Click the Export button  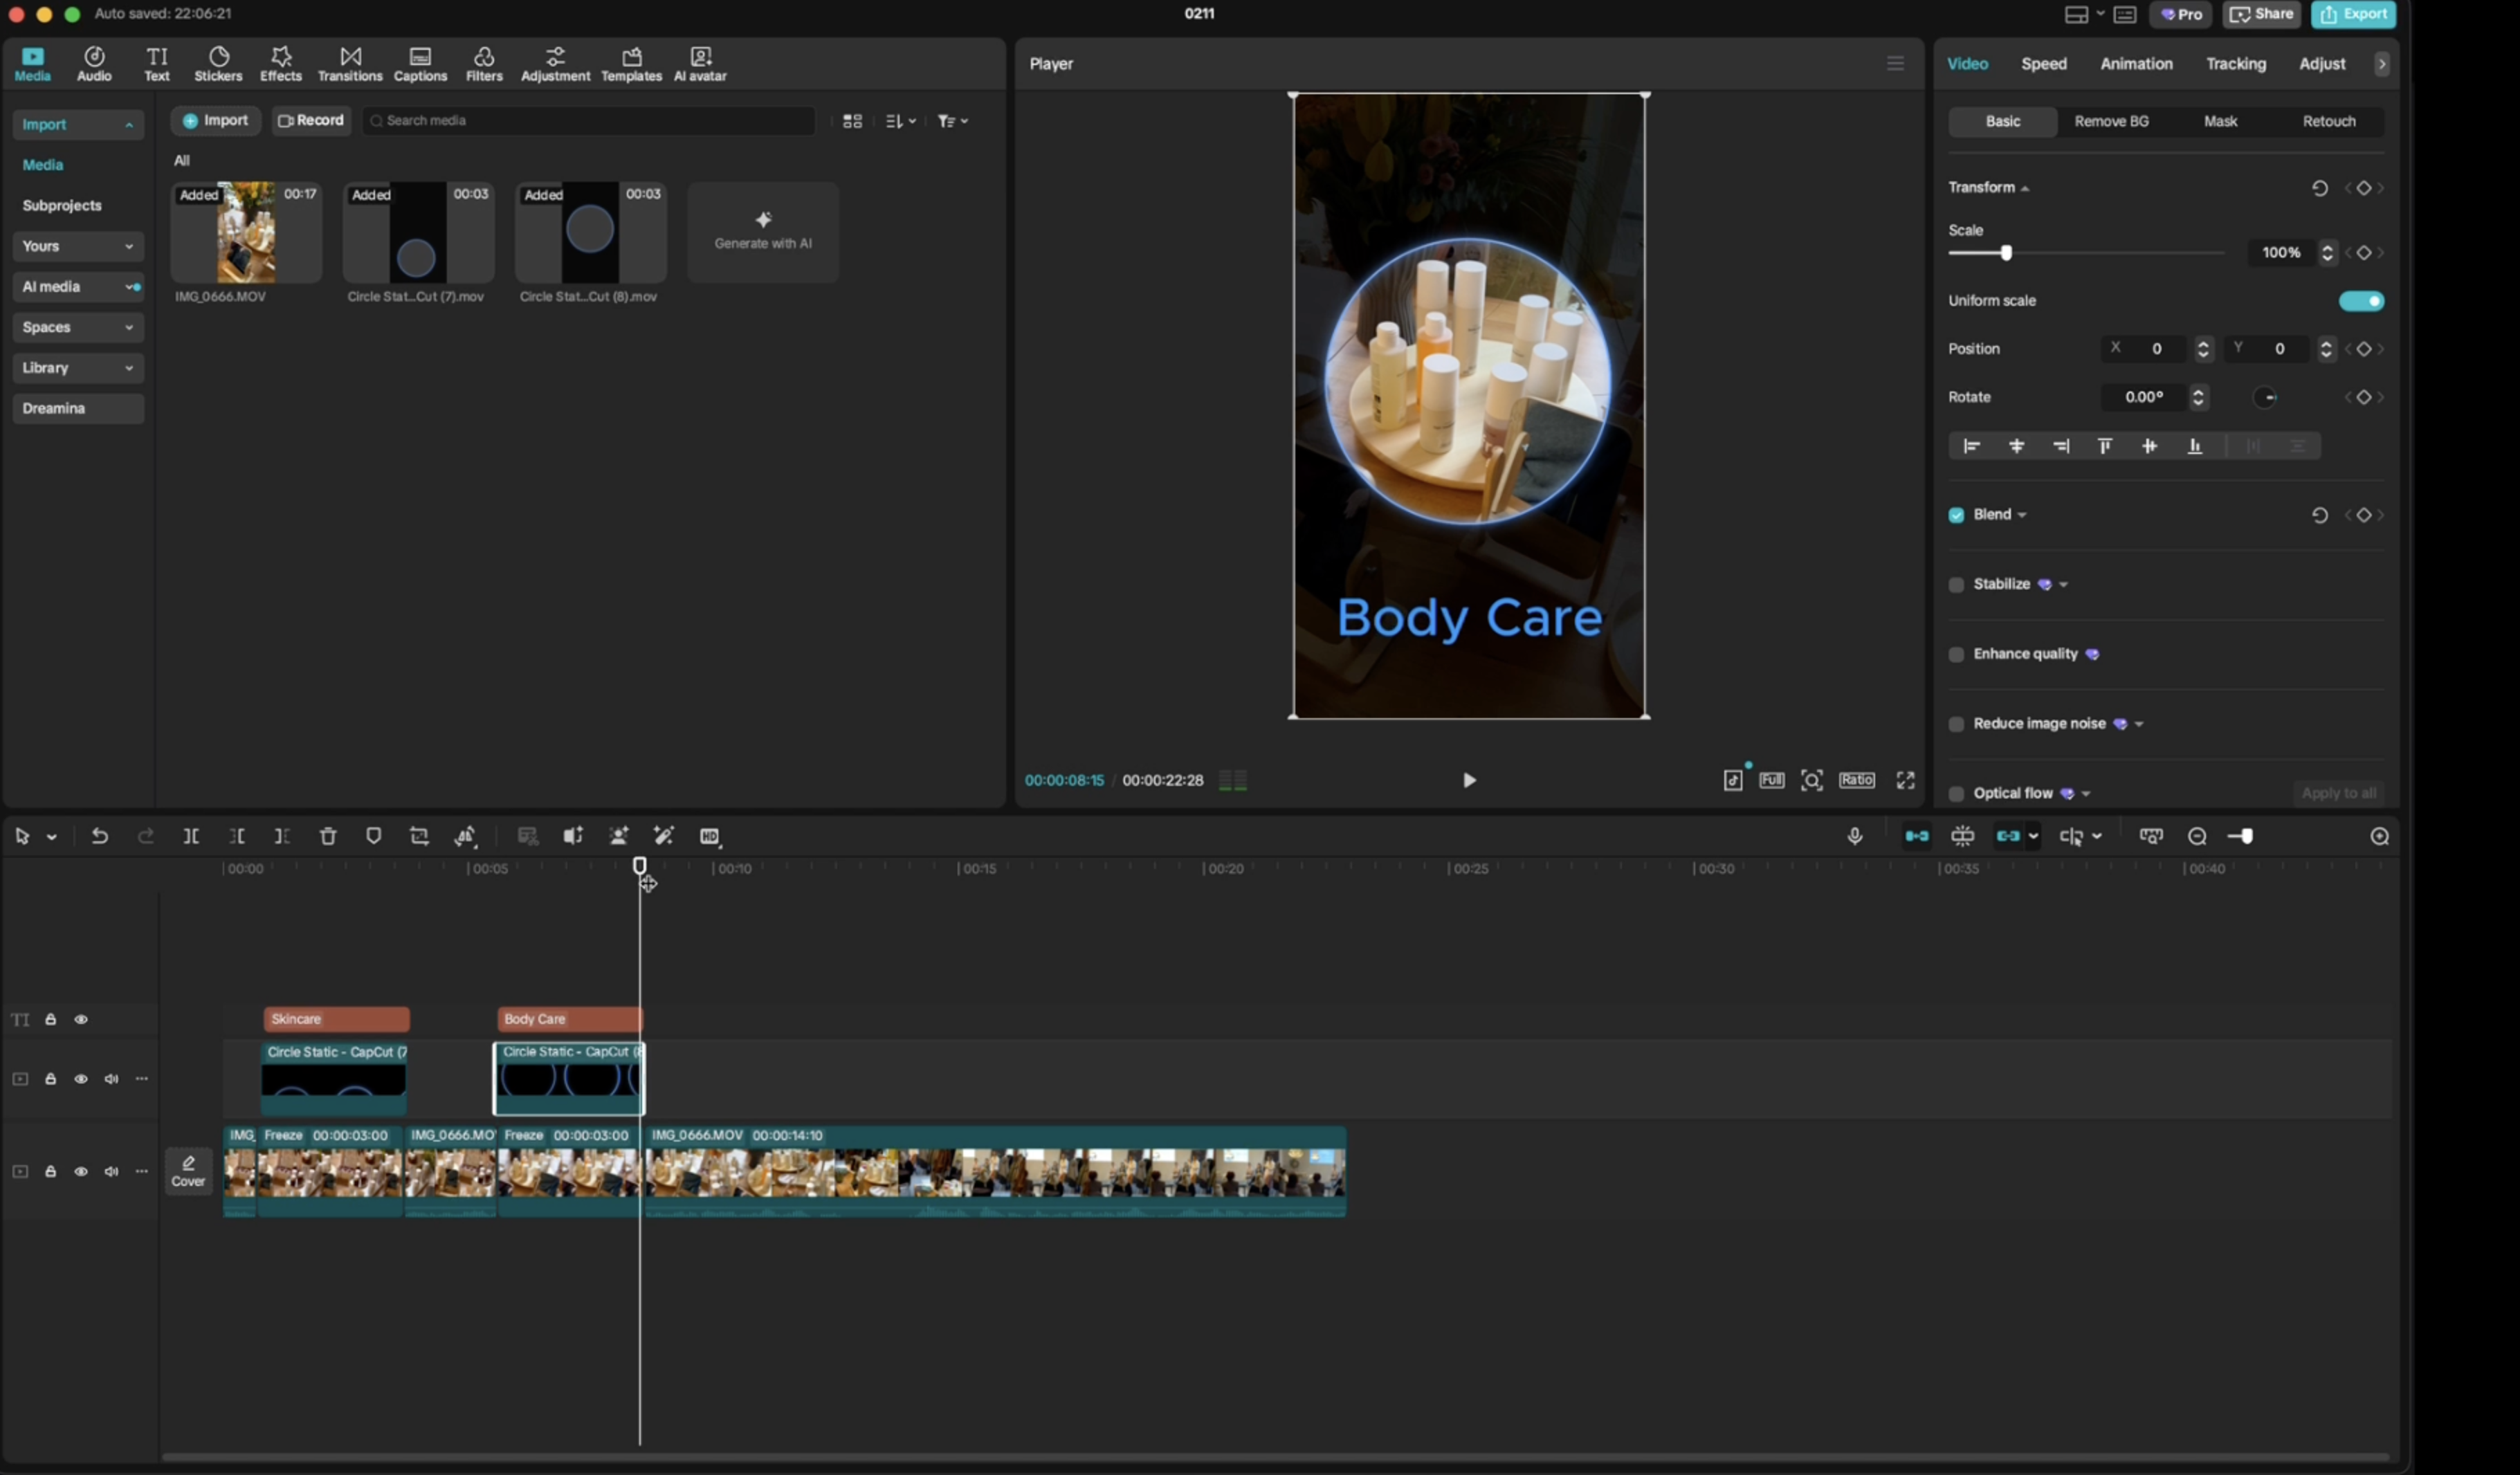(2354, 14)
